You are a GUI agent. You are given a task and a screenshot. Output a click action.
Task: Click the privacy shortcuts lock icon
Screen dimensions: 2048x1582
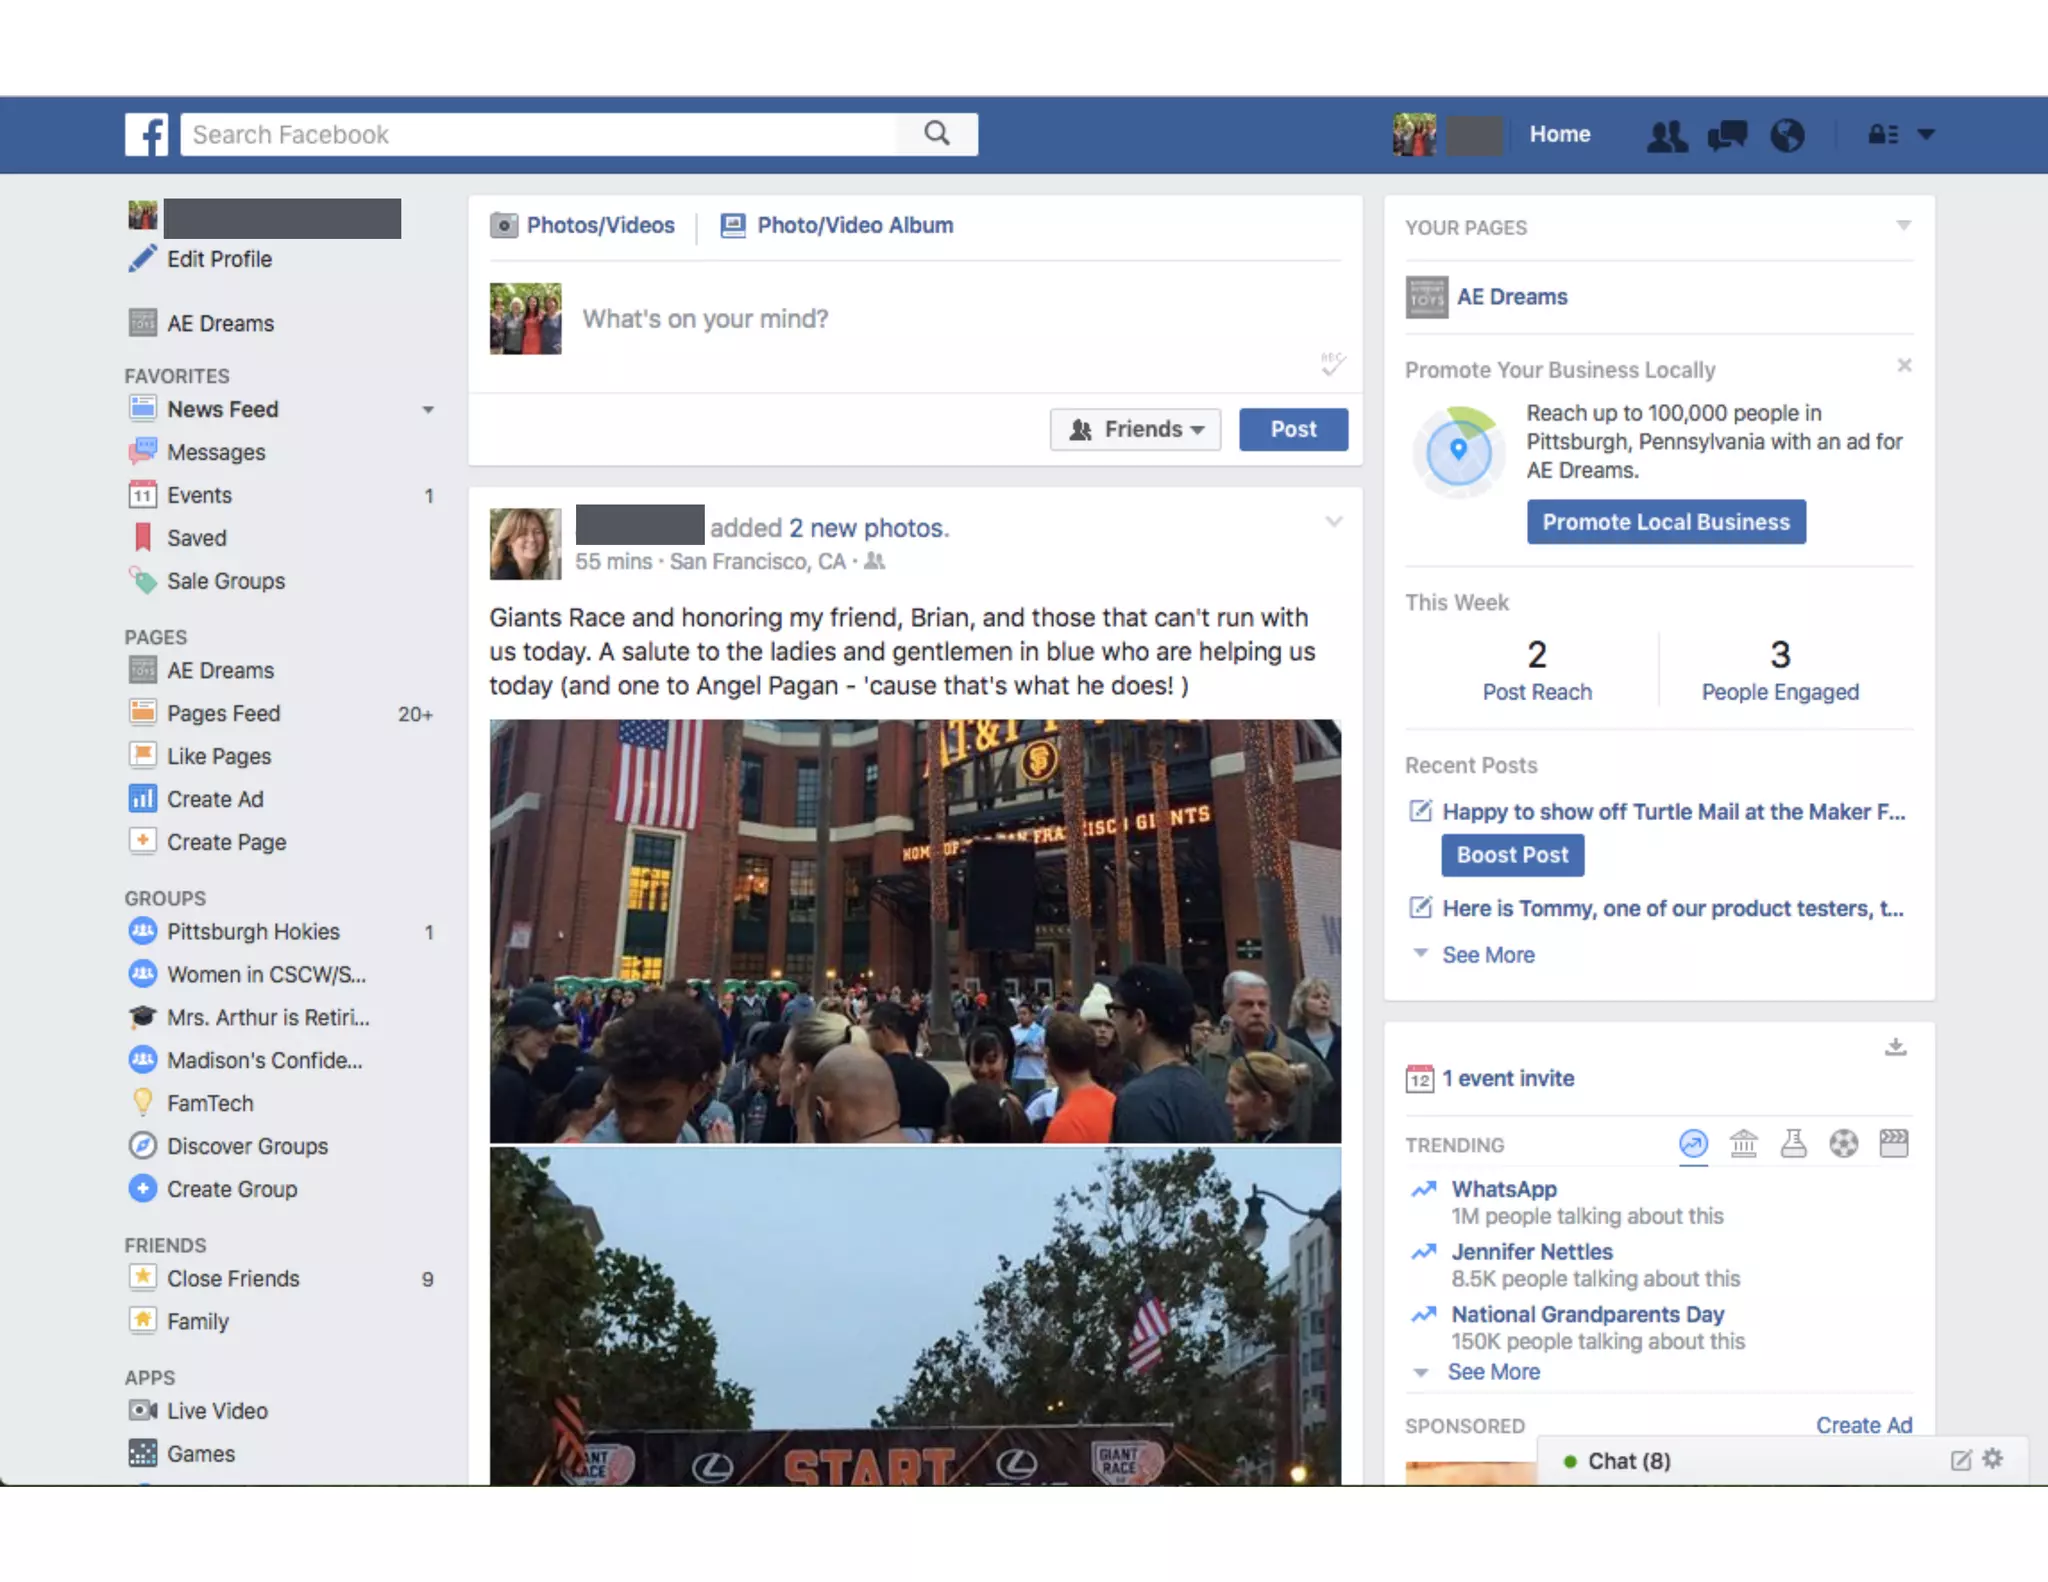(1883, 134)
